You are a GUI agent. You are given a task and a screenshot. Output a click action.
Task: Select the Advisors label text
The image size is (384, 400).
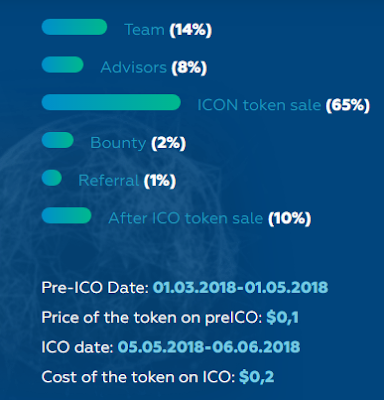[133, 67]
